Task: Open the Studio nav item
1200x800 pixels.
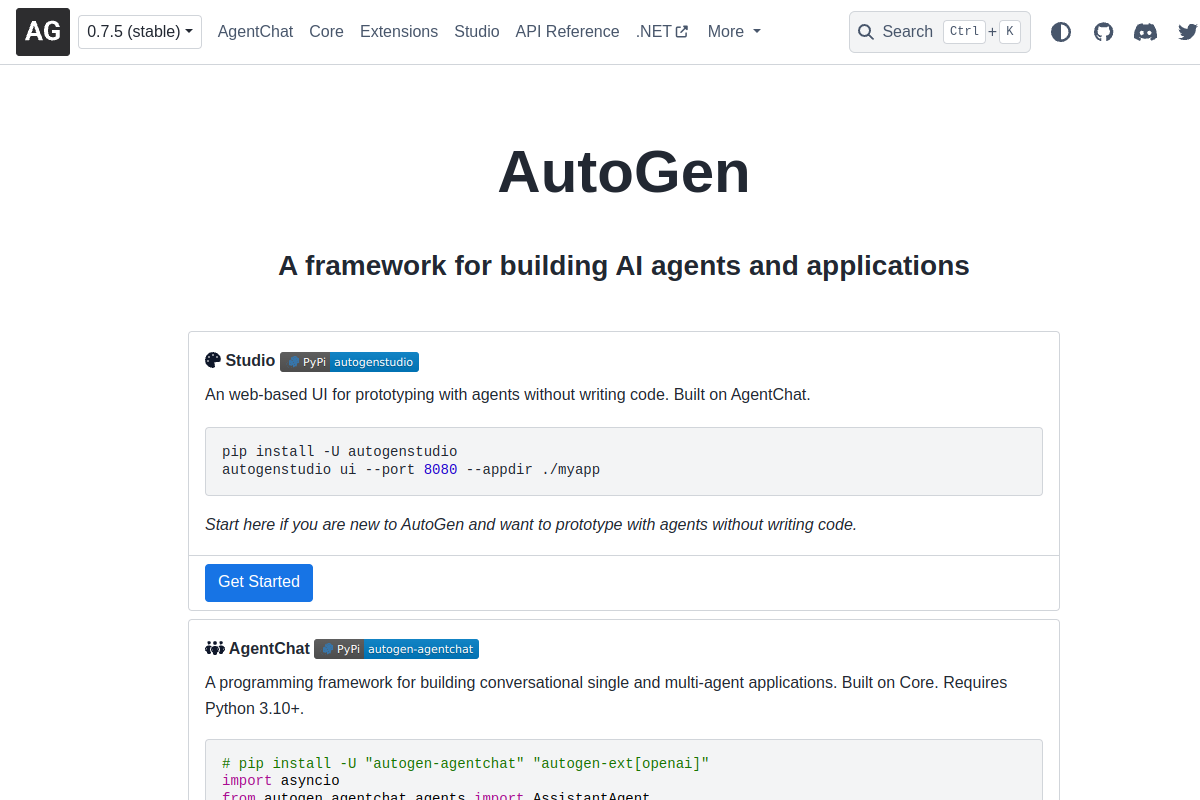Action: pyautogui.click(x=477, y=31)
